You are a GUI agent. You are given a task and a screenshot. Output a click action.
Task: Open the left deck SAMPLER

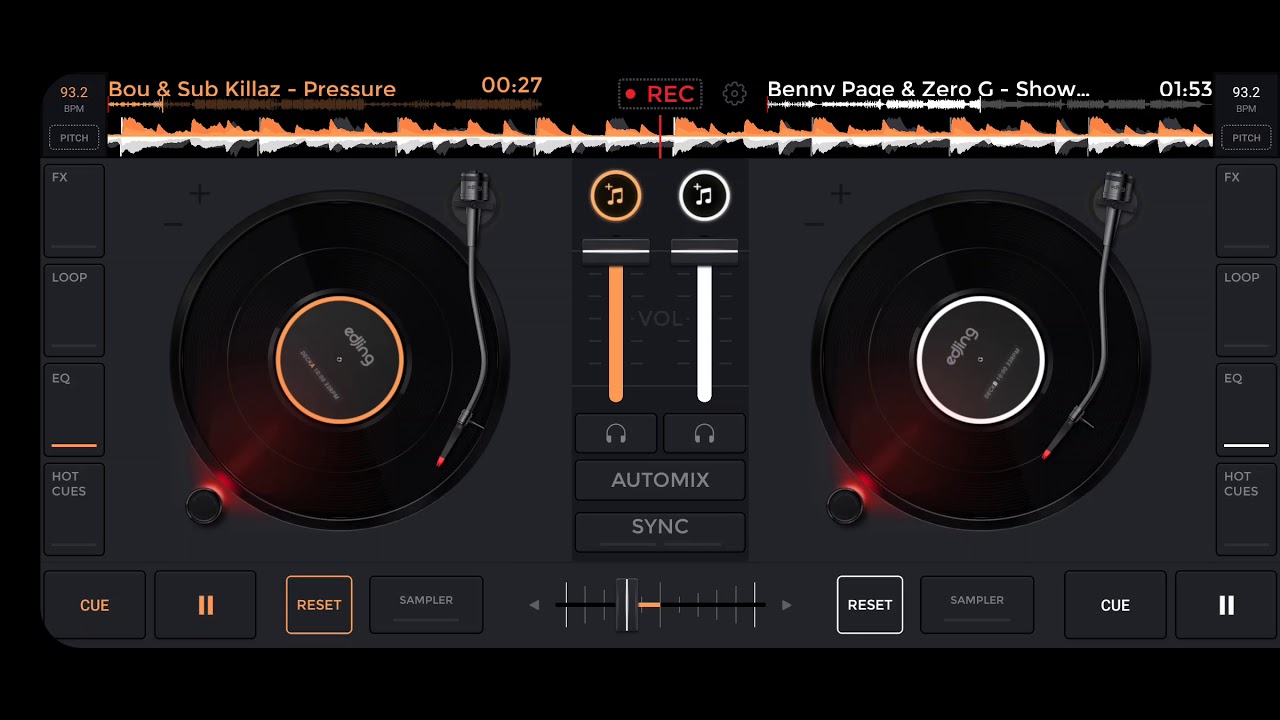tap(426, 605)
